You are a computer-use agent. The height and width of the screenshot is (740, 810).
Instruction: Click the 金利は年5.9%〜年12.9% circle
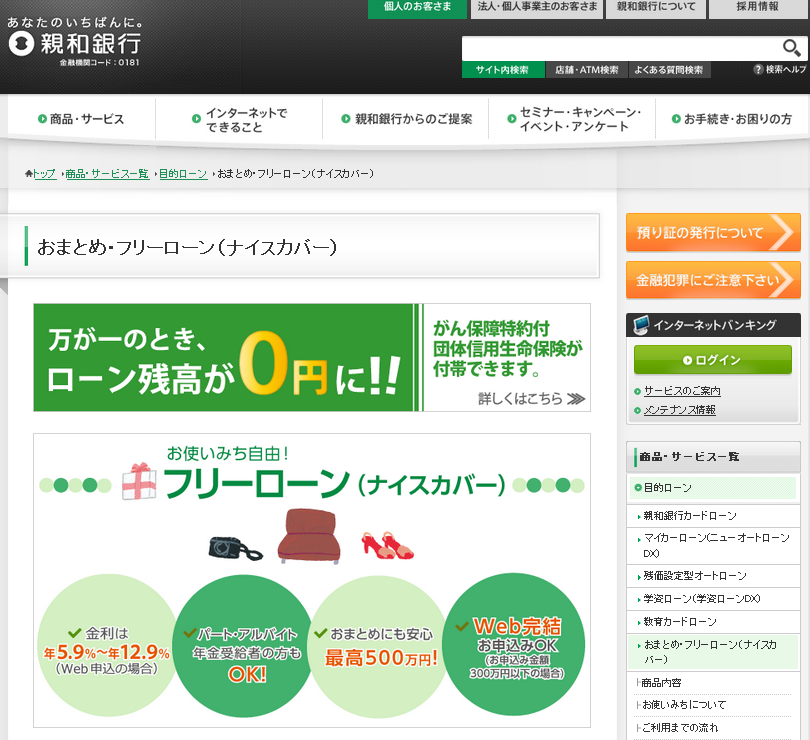[107, 645]
